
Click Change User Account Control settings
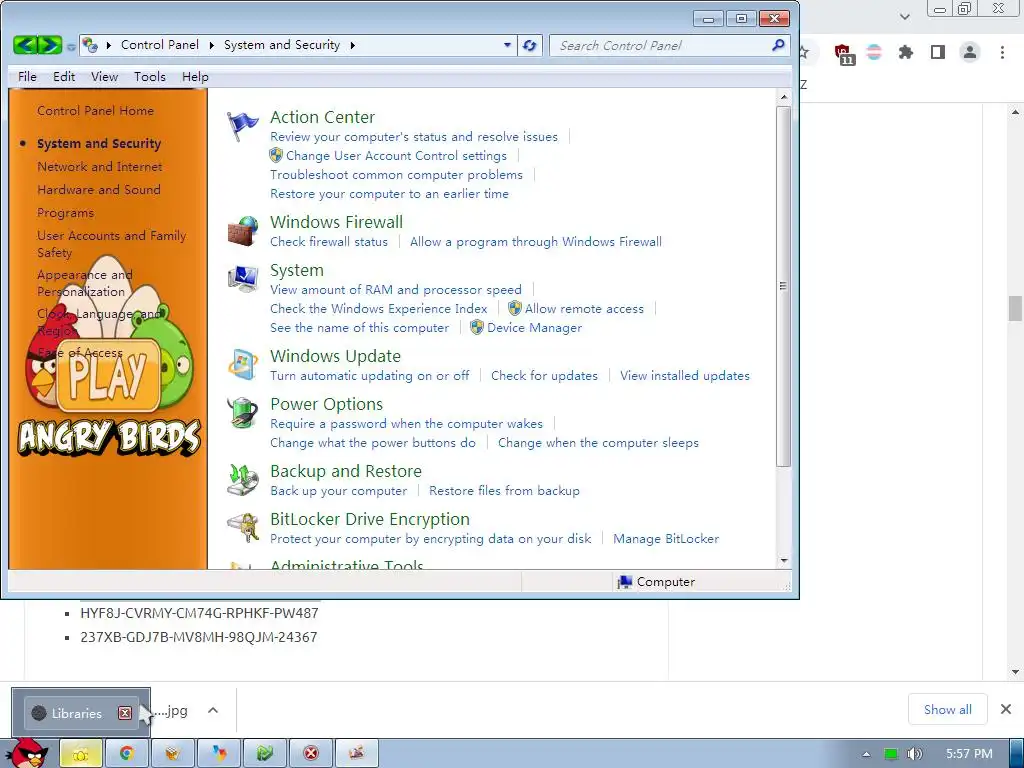click(396, 155)
